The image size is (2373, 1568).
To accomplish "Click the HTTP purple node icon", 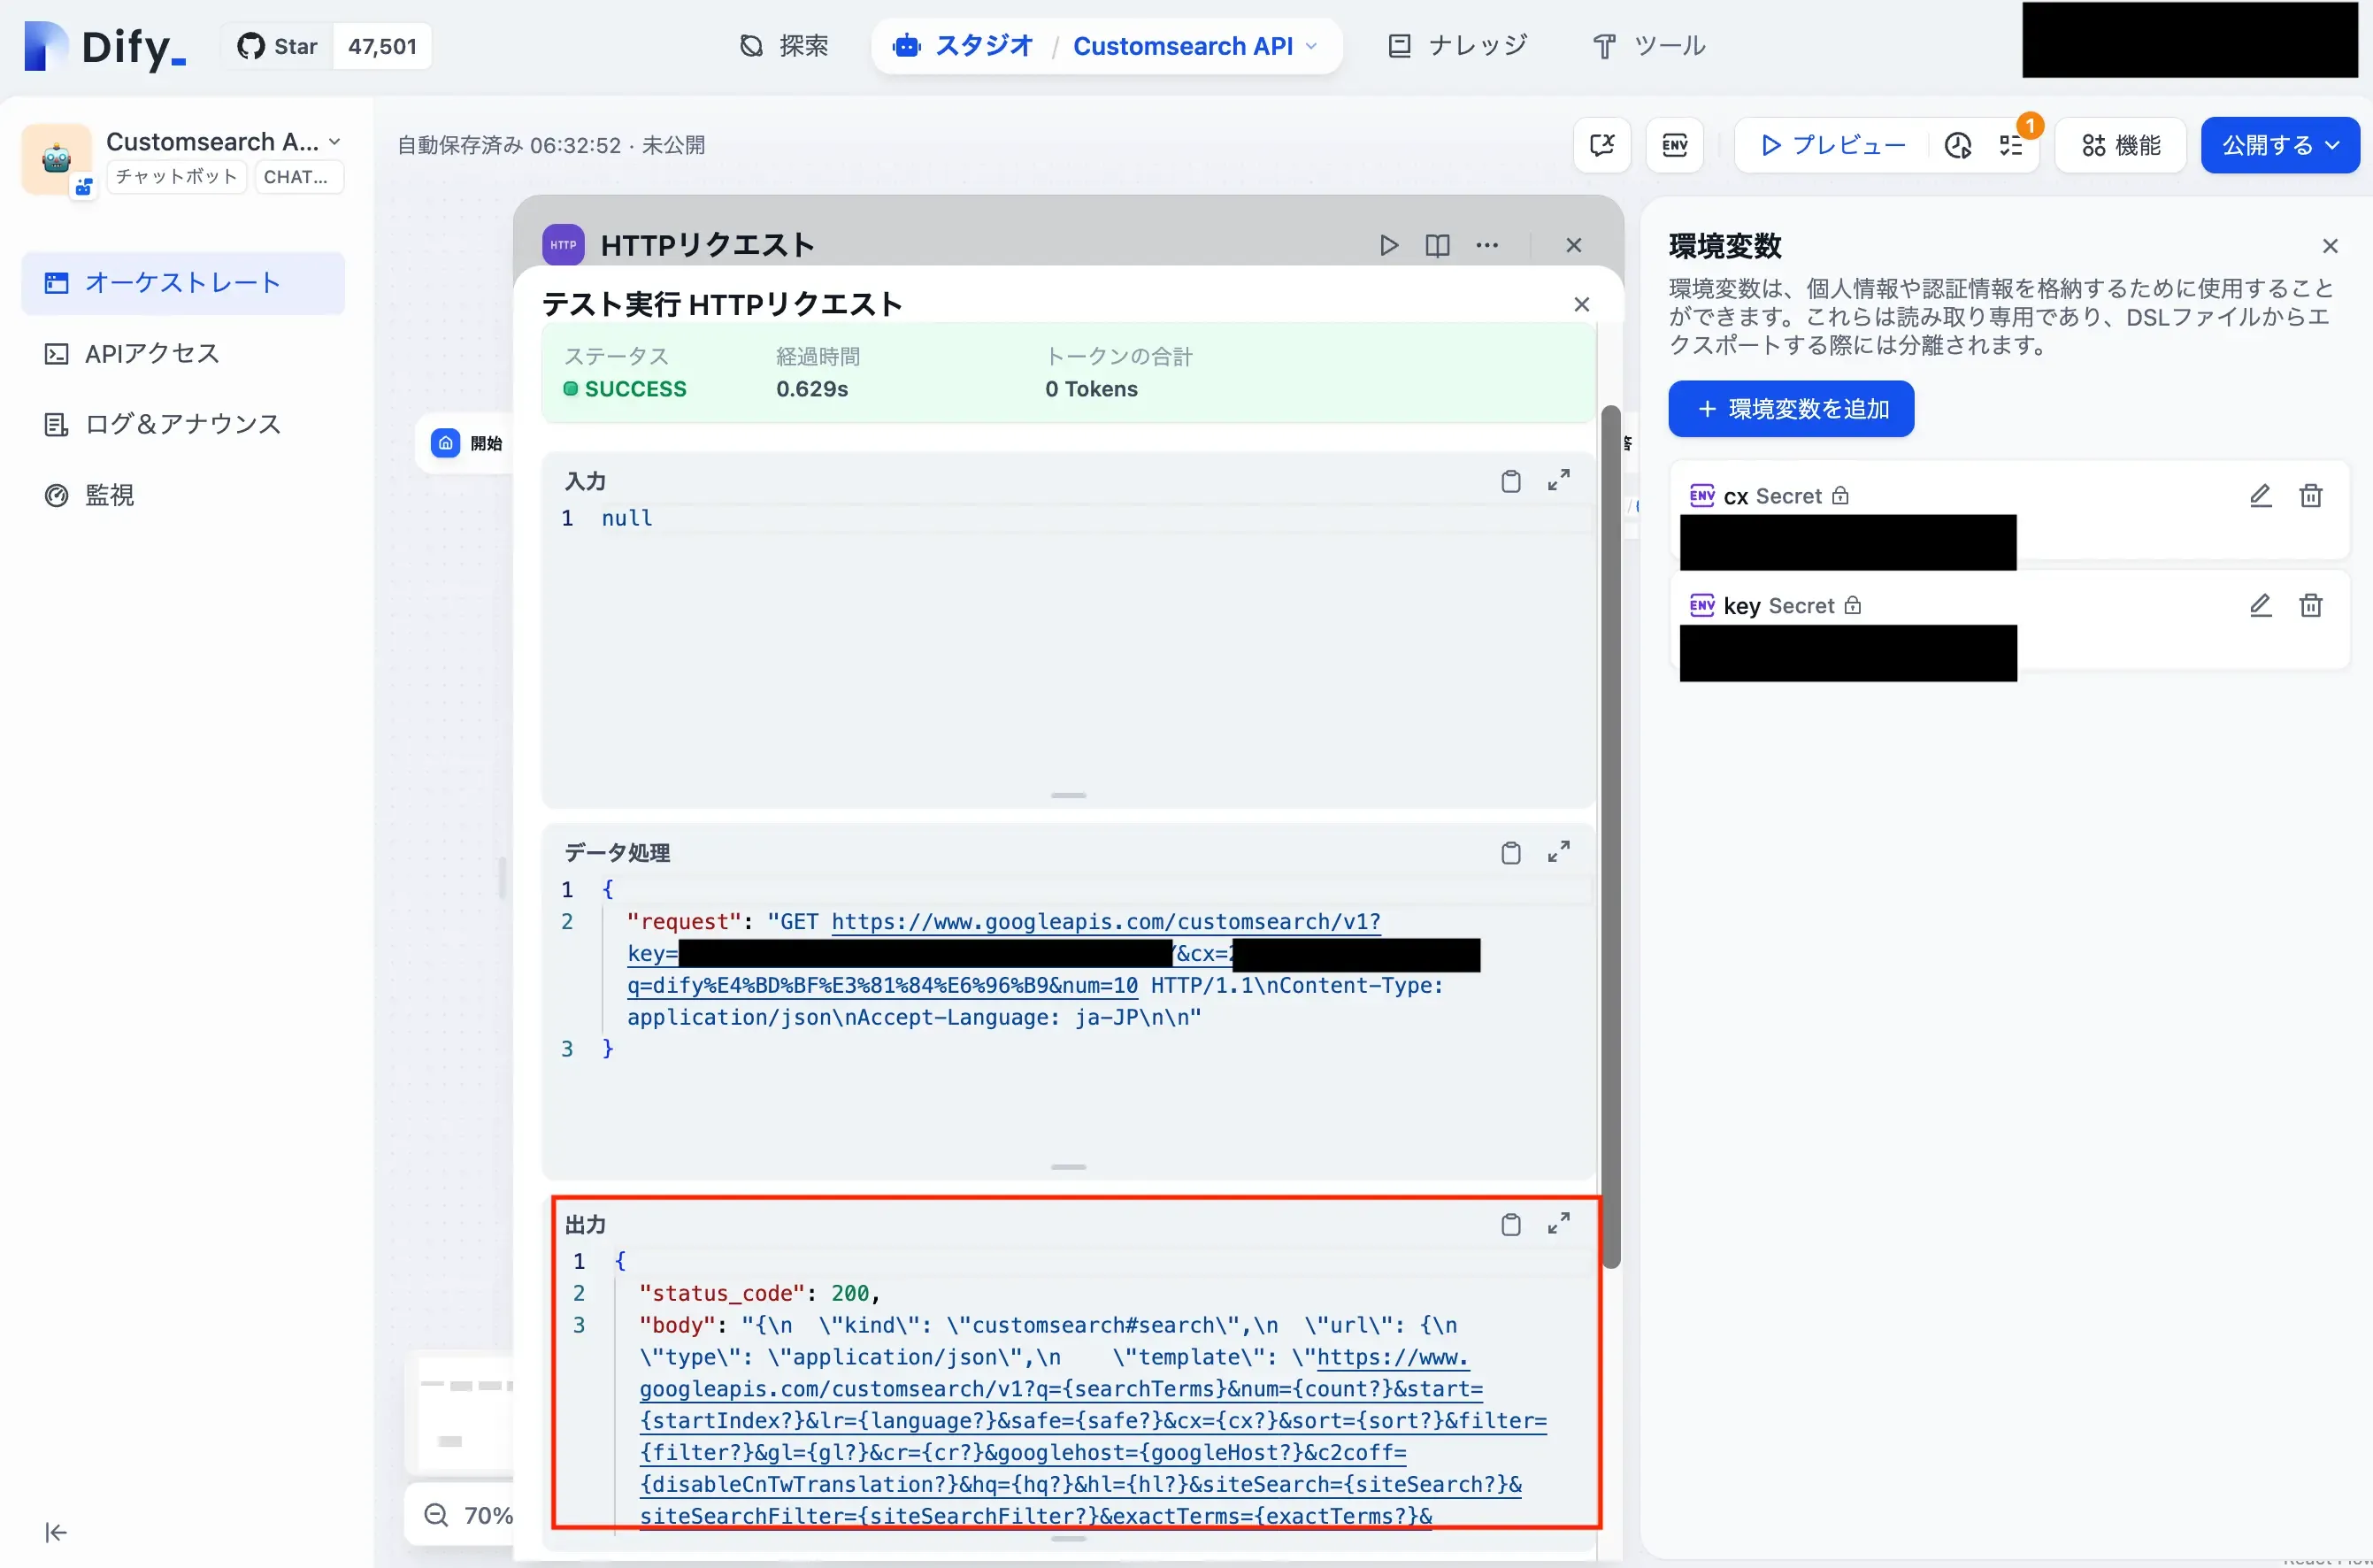I will [x=563, y=245].
